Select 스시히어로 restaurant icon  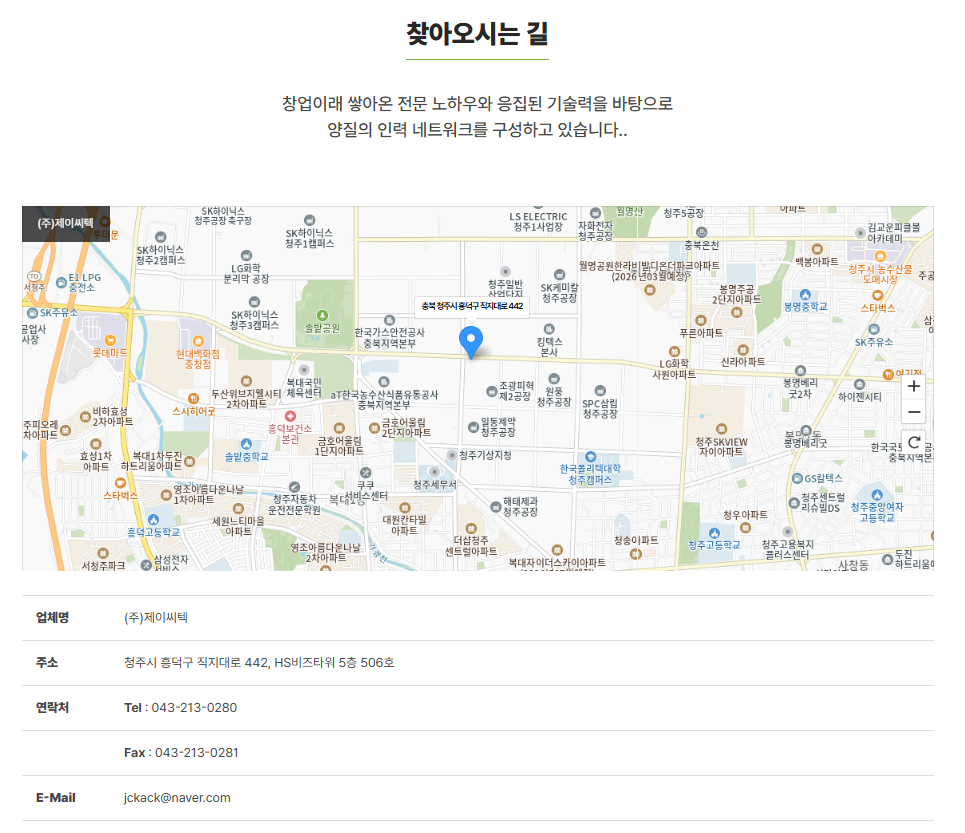pyautogui.click(x=193, y=399)
